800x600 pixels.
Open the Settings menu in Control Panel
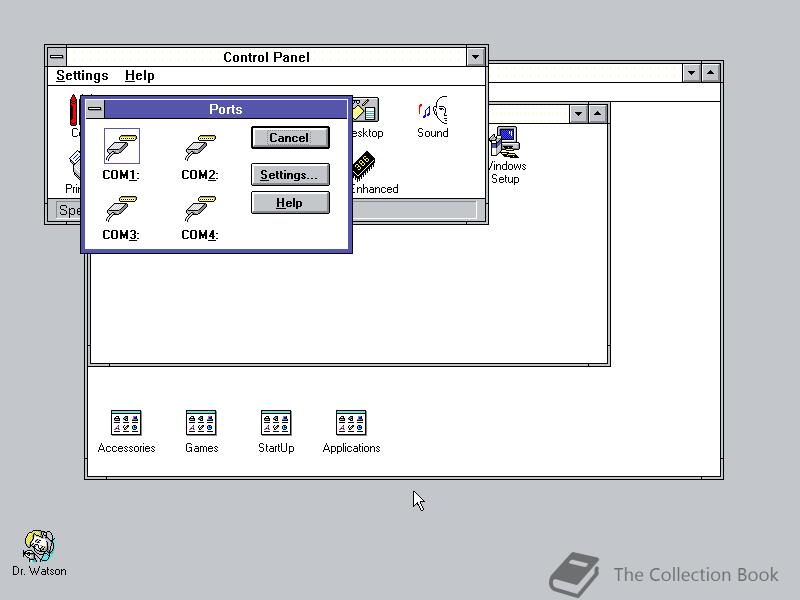tap(82, 76)
